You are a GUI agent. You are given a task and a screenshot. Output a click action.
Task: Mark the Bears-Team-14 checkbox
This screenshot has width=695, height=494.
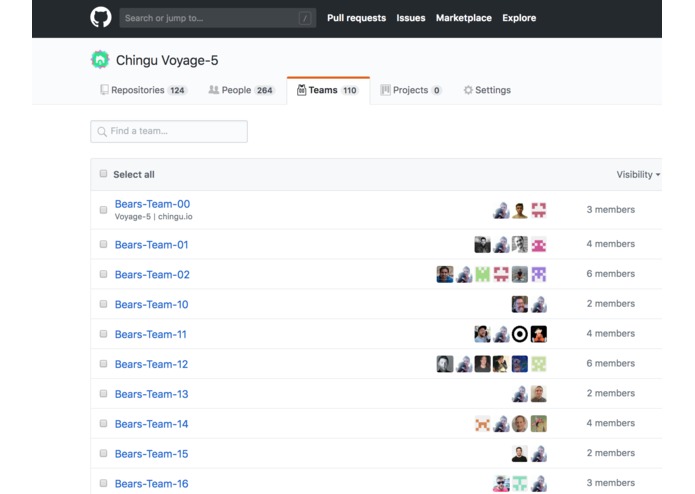click(103, 424)
